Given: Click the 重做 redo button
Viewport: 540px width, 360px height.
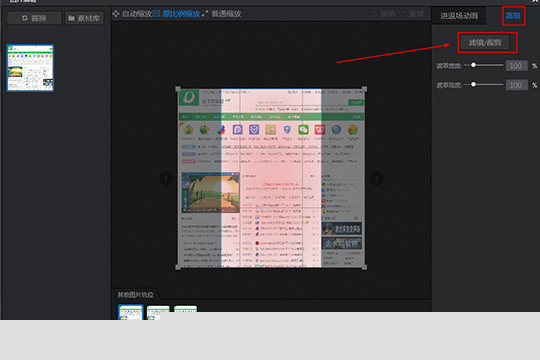Looking at the screenshot, I should (412, 14).
